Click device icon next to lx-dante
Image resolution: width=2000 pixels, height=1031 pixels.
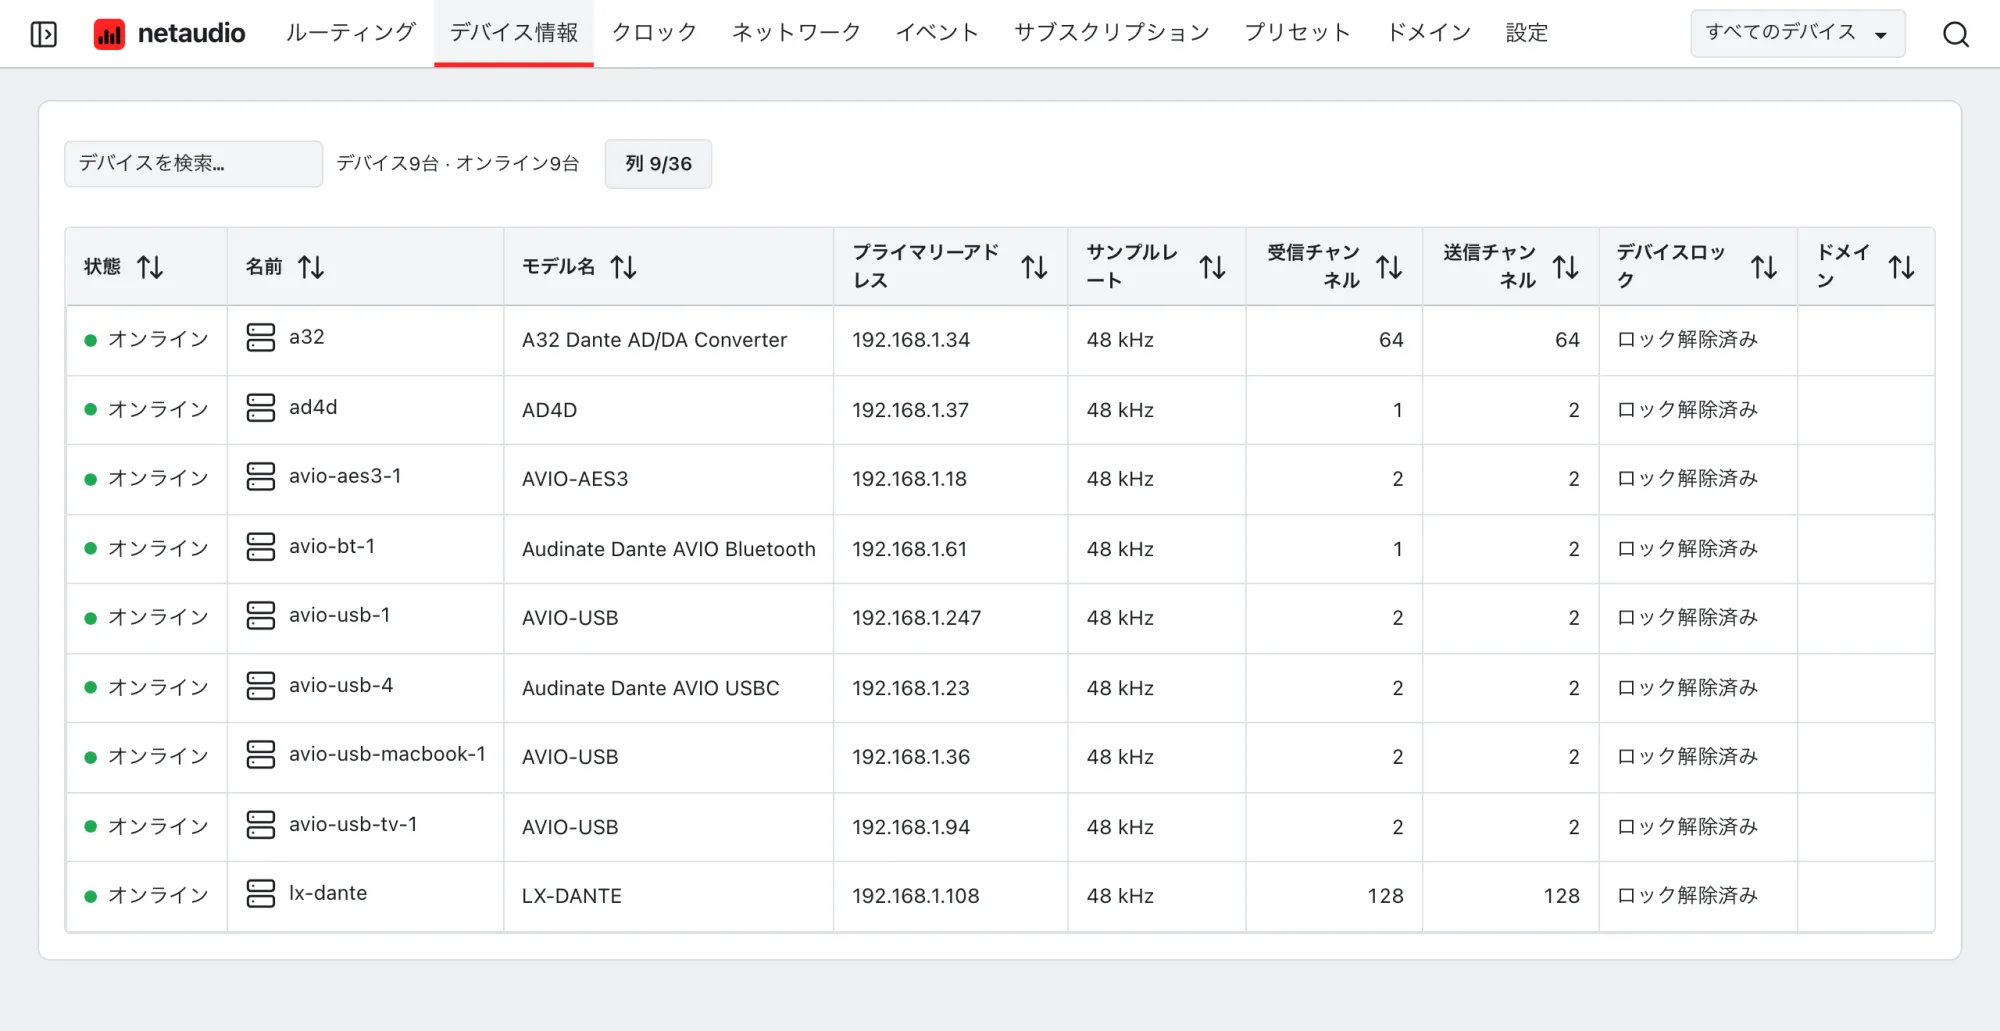click(261, 894)
